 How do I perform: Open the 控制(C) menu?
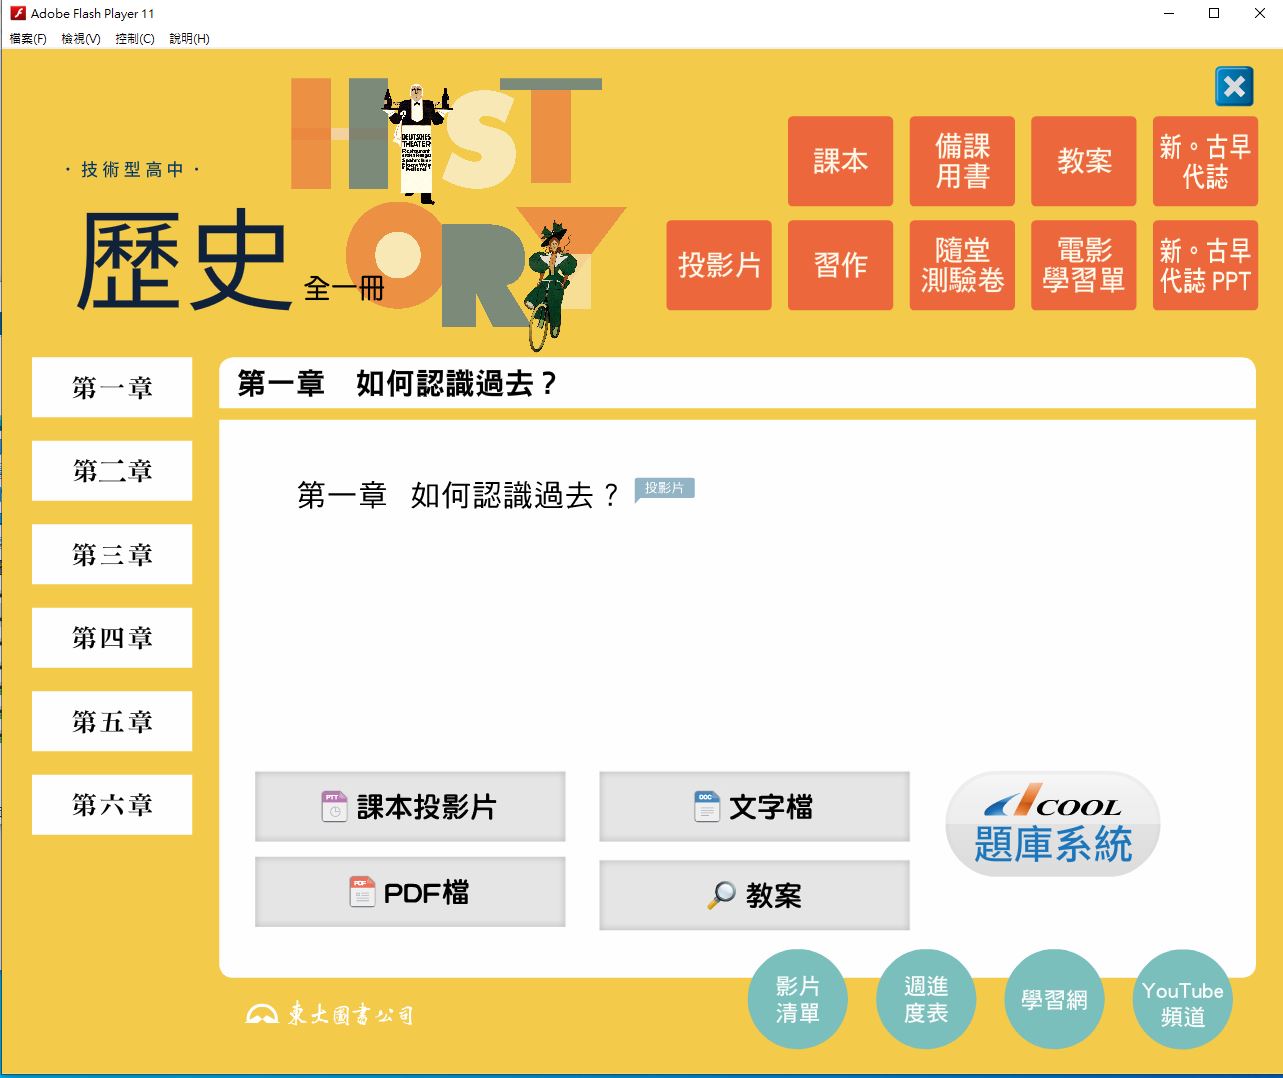pos(134,39)
